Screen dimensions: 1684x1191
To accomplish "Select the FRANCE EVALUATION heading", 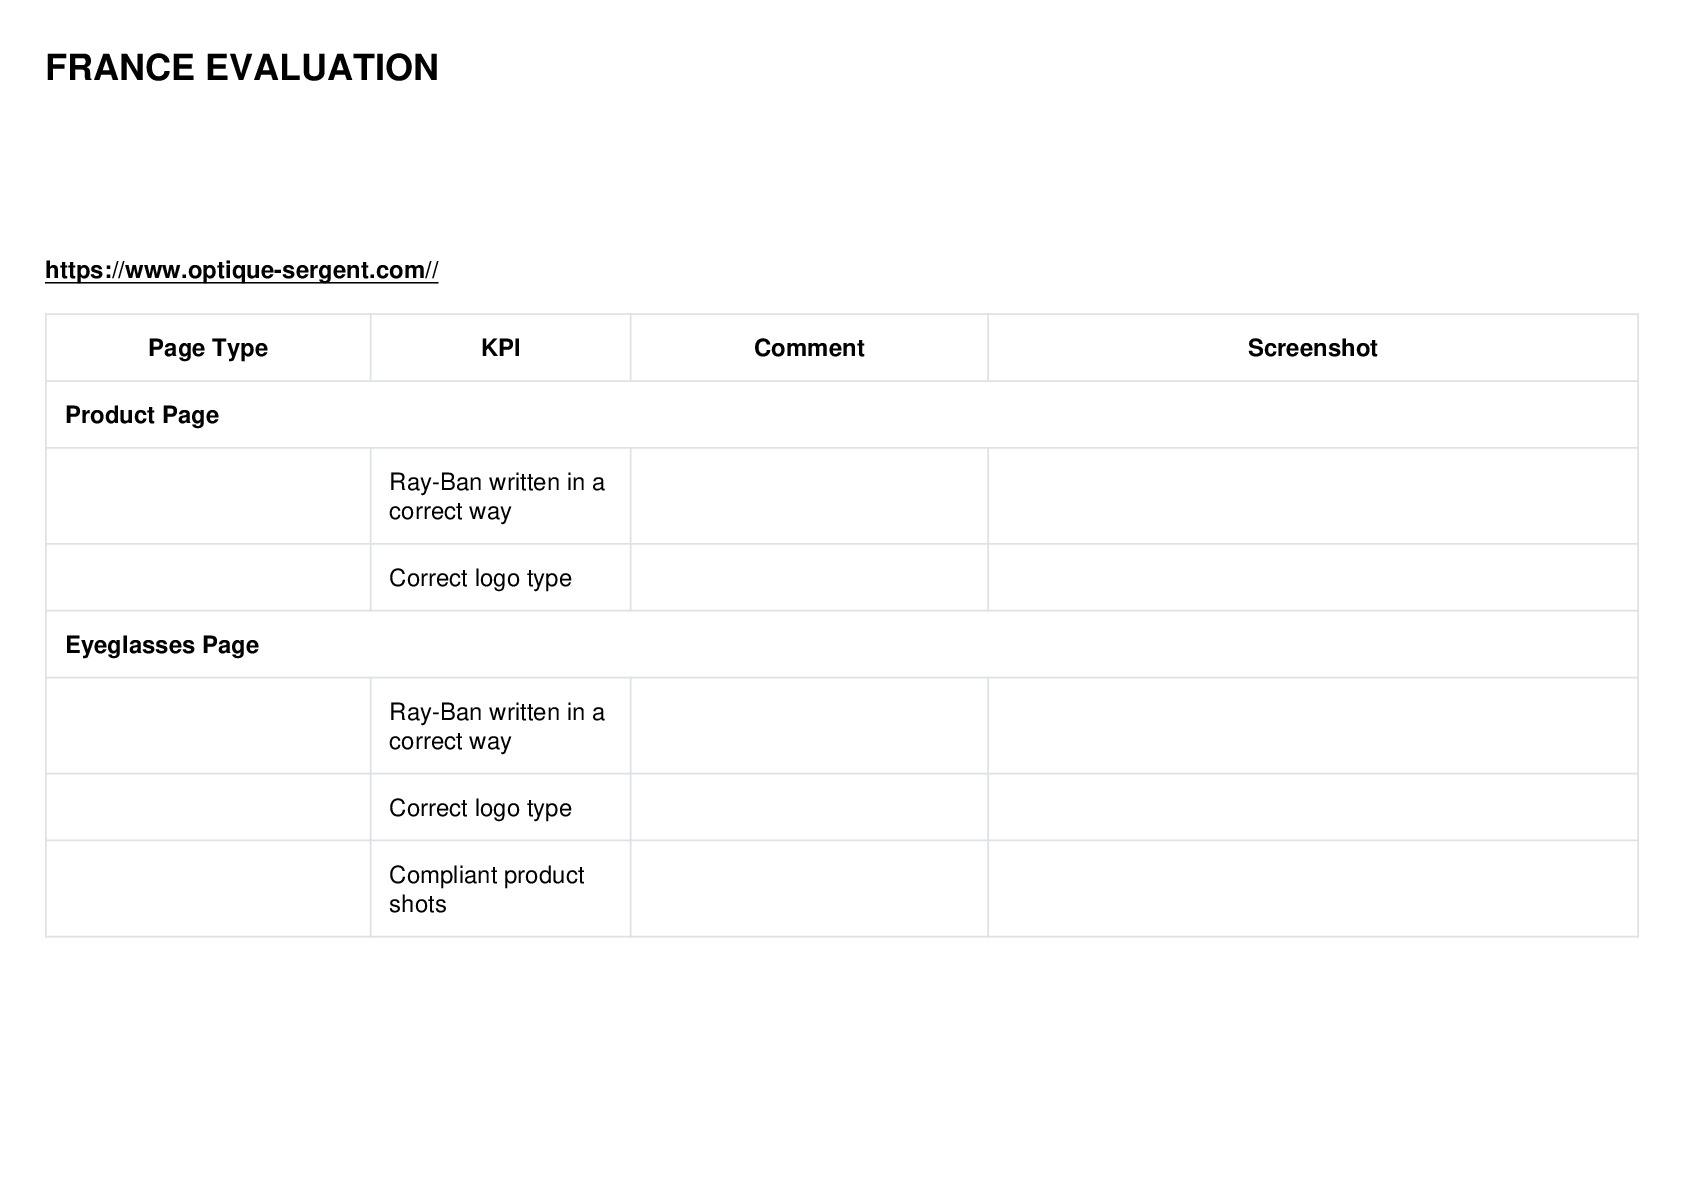I will click(x=242, y=68).
